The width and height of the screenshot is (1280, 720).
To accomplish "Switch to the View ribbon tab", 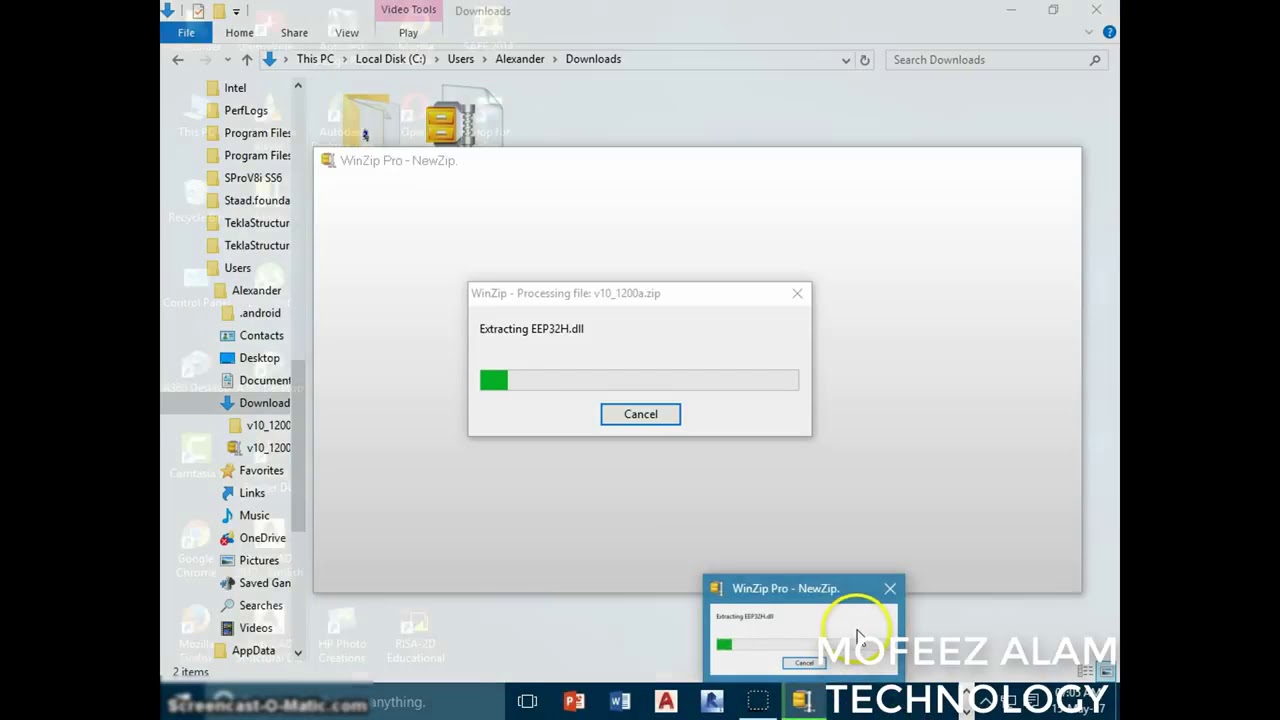I will pos(347,33).
